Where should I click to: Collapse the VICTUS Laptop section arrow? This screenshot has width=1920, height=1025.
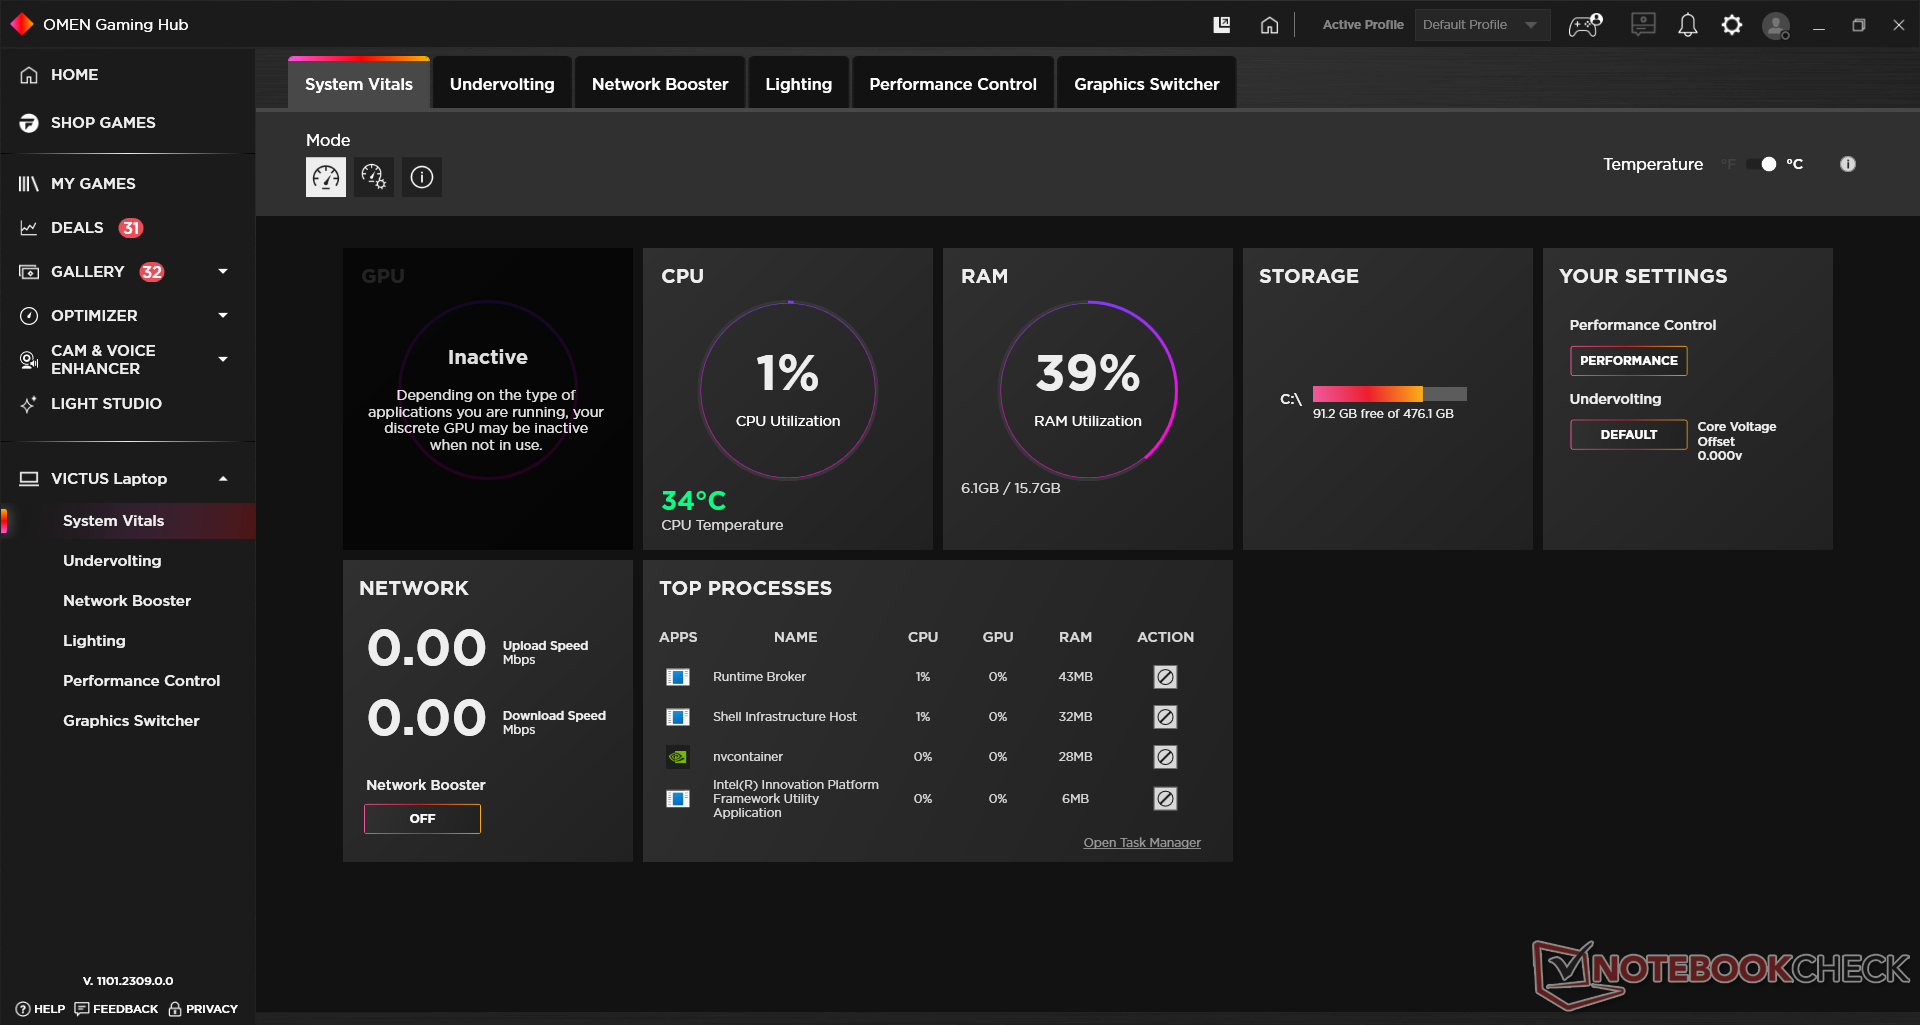tap(223, 479)
